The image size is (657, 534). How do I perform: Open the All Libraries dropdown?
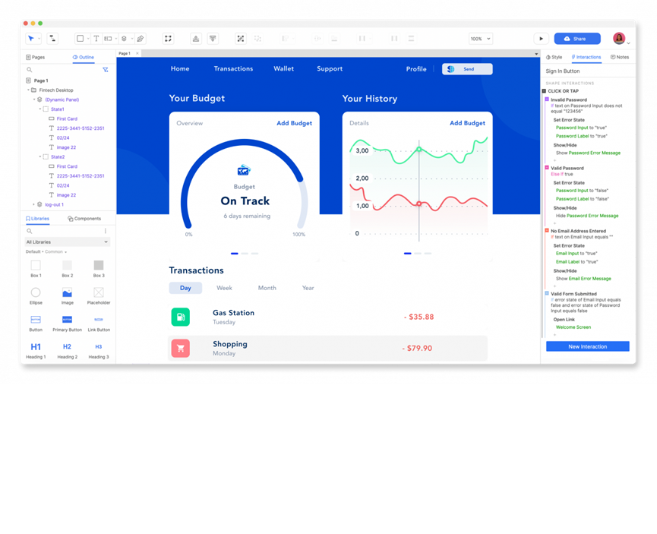67,242
